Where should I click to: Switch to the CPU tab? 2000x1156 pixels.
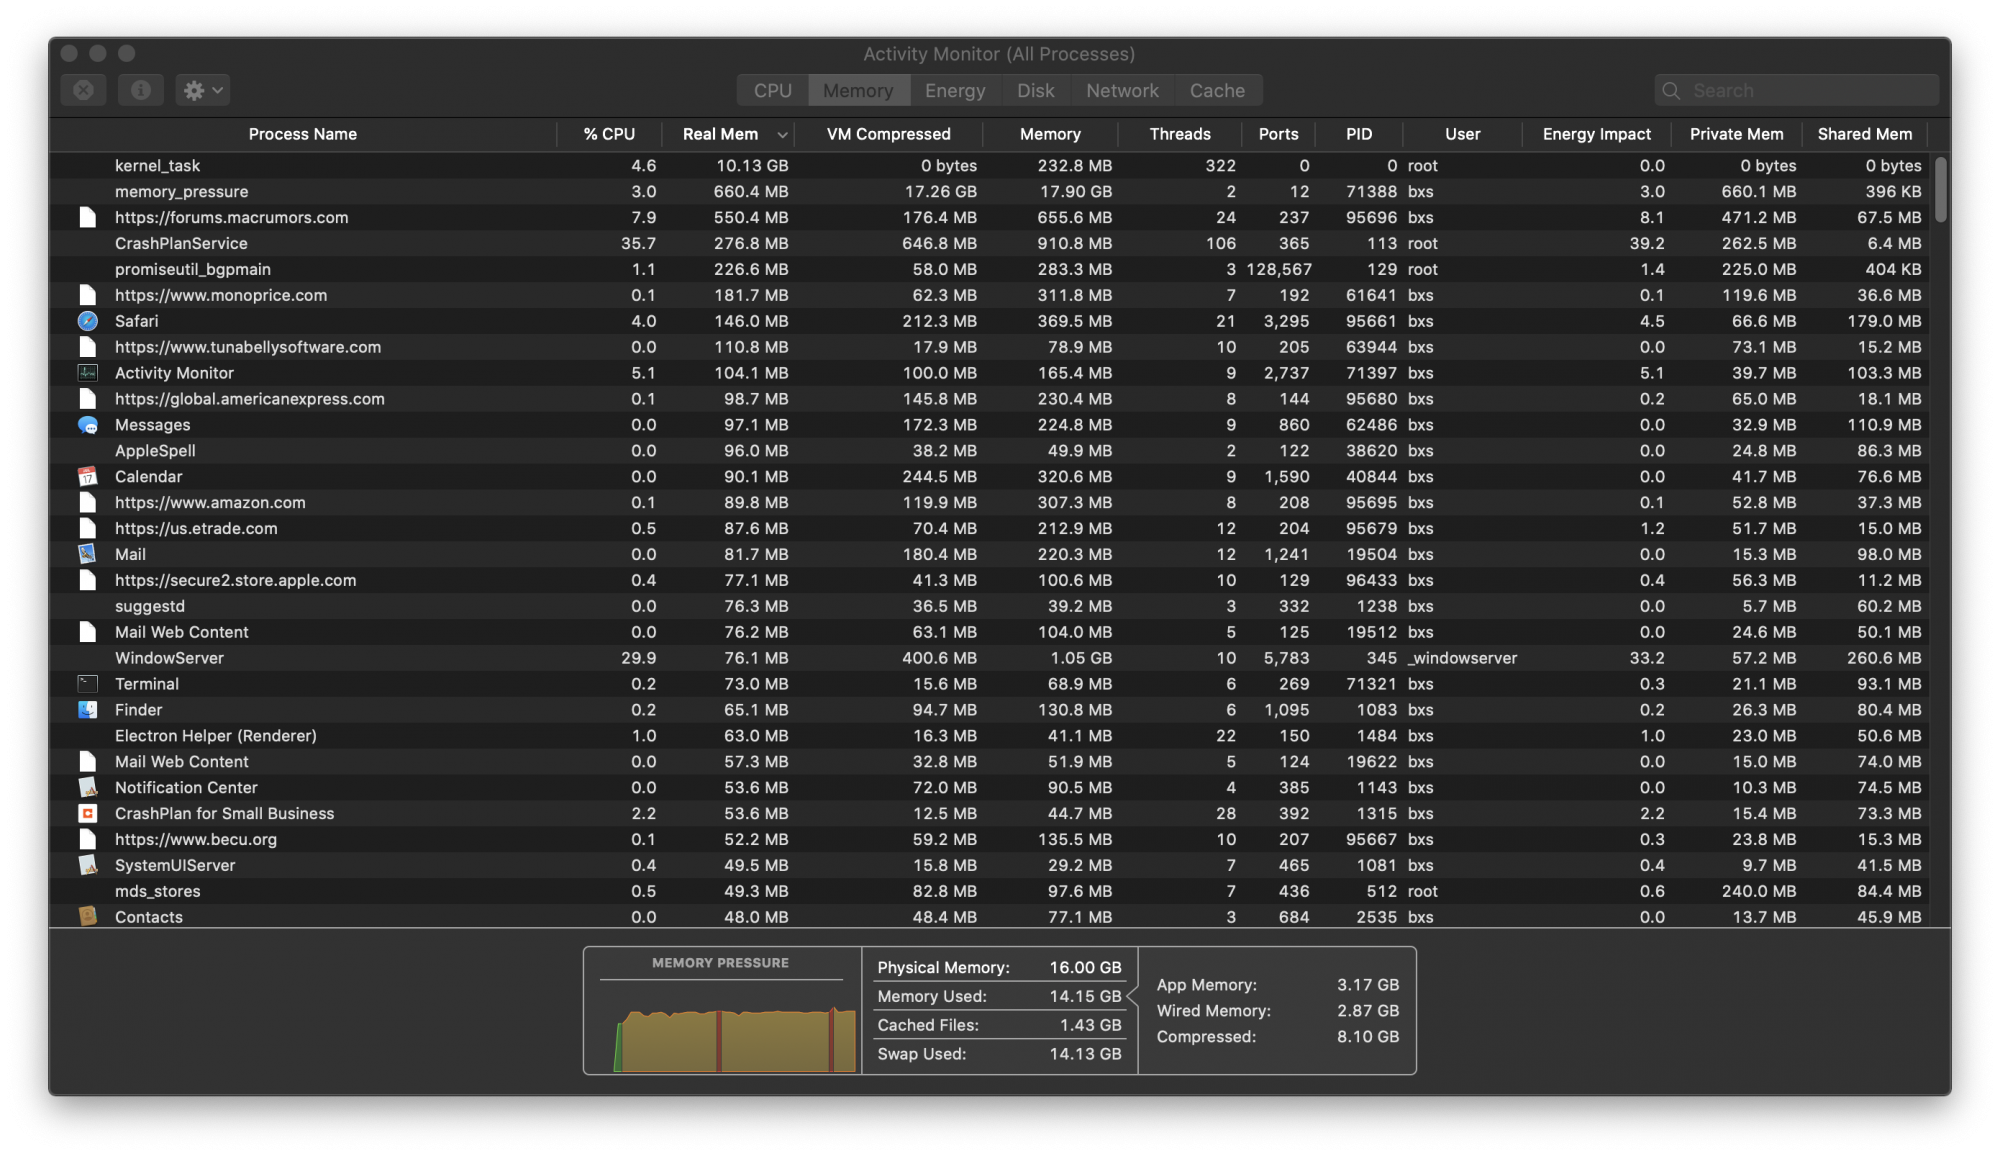pos(772,90)
